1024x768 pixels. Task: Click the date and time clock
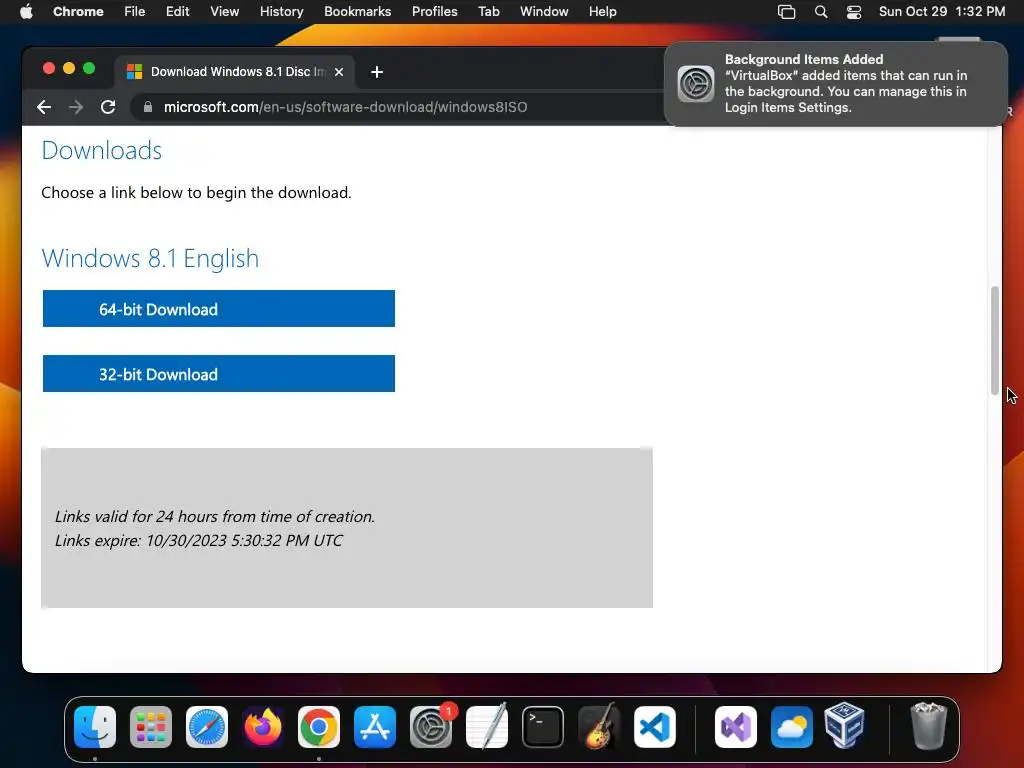click(942, 12)
